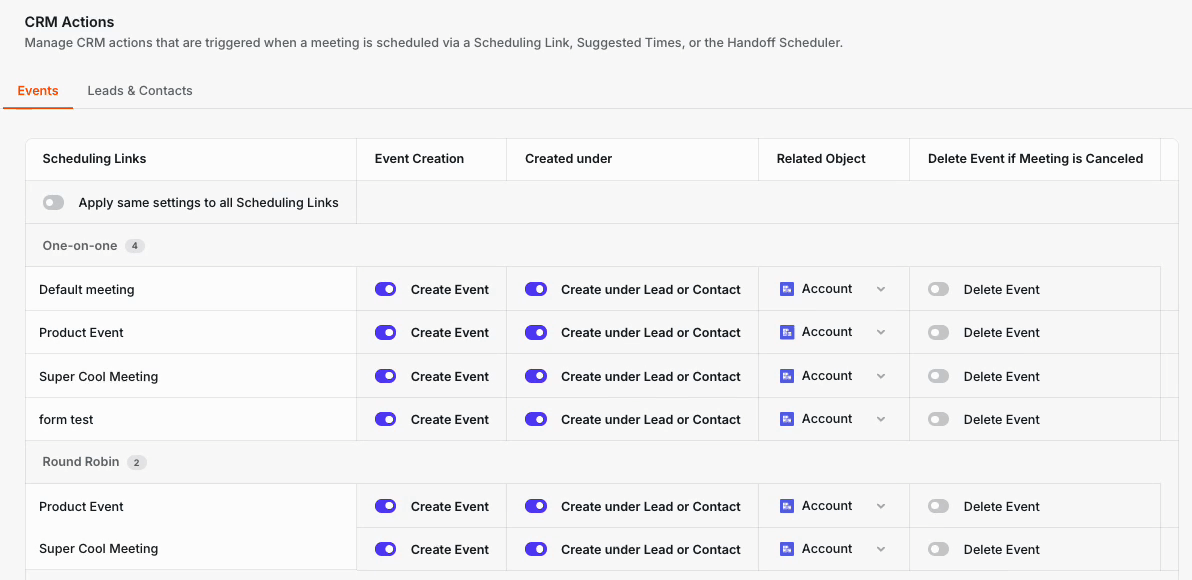
Task: Click the One-on-one count badge
Action: click(x=135, y=246)
